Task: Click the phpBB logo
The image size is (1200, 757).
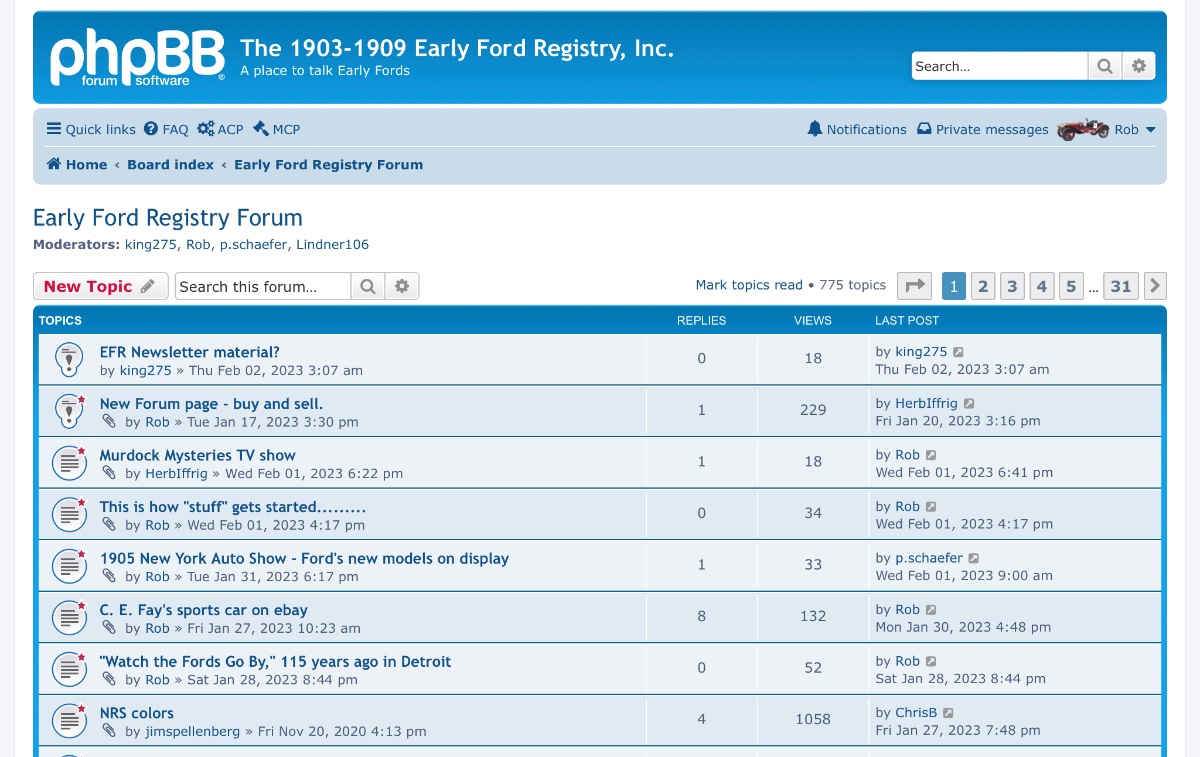Action: click(x=137, y=58)
